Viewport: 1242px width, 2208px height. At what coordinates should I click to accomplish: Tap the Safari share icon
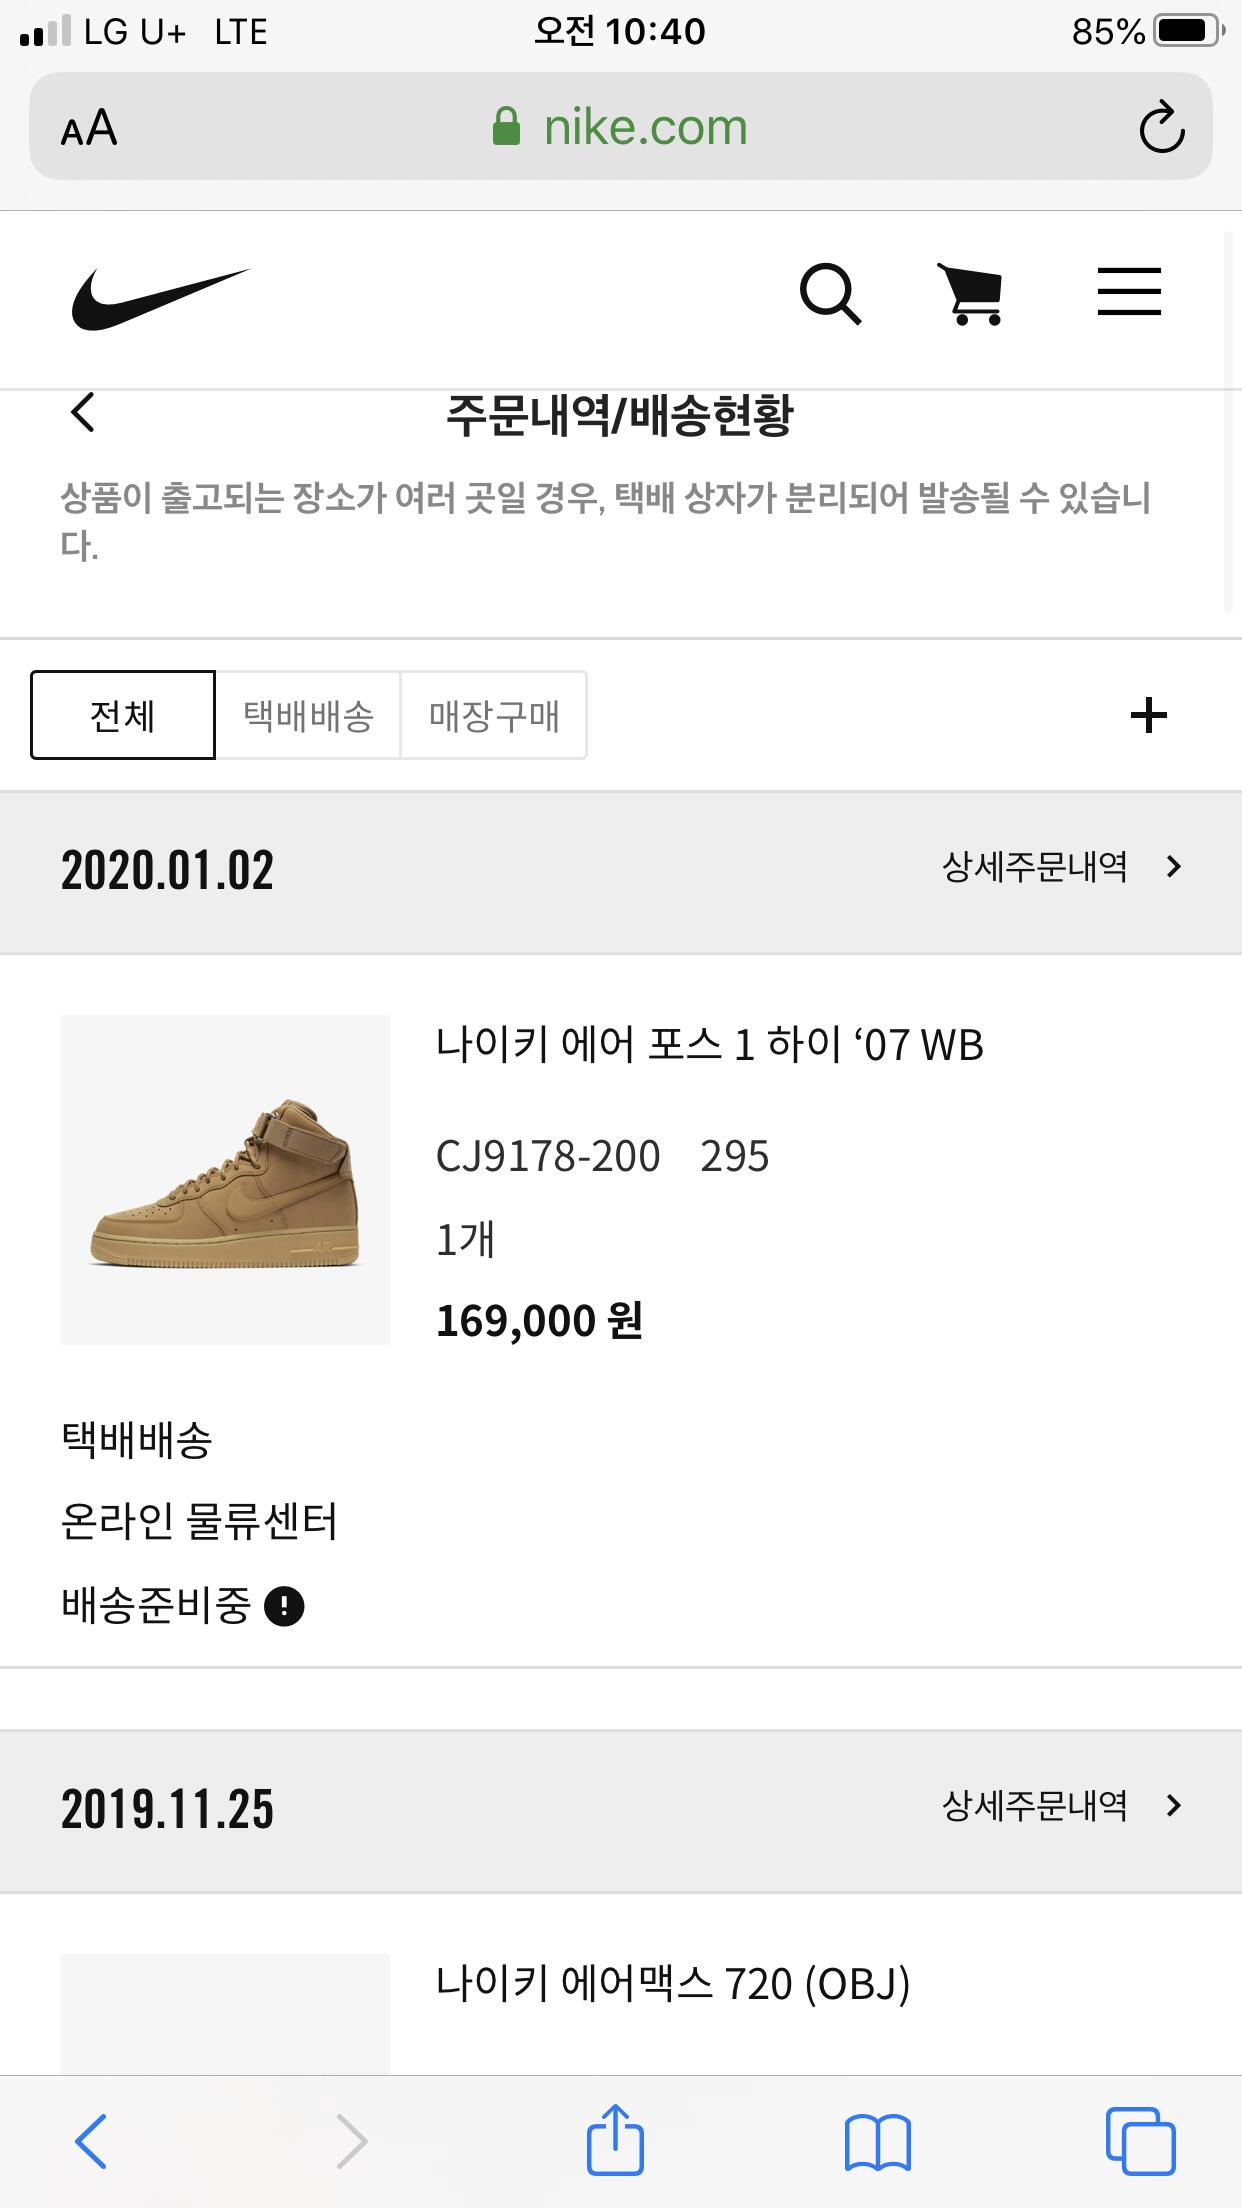click(615, 2140)
